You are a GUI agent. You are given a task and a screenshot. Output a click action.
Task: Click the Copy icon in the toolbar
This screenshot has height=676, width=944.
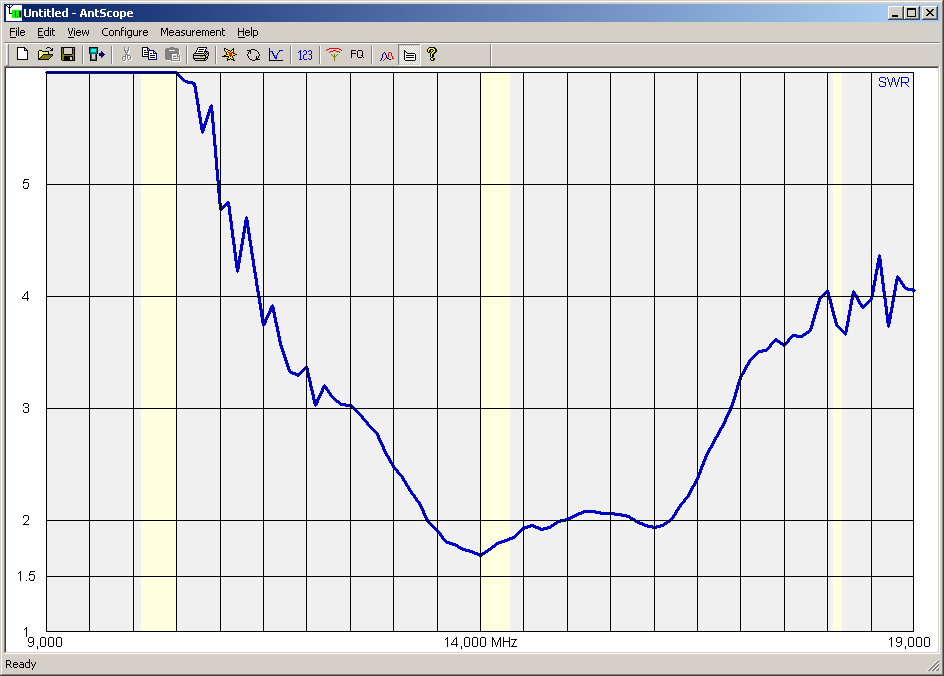pyautogui.click(x=149, y=54)
